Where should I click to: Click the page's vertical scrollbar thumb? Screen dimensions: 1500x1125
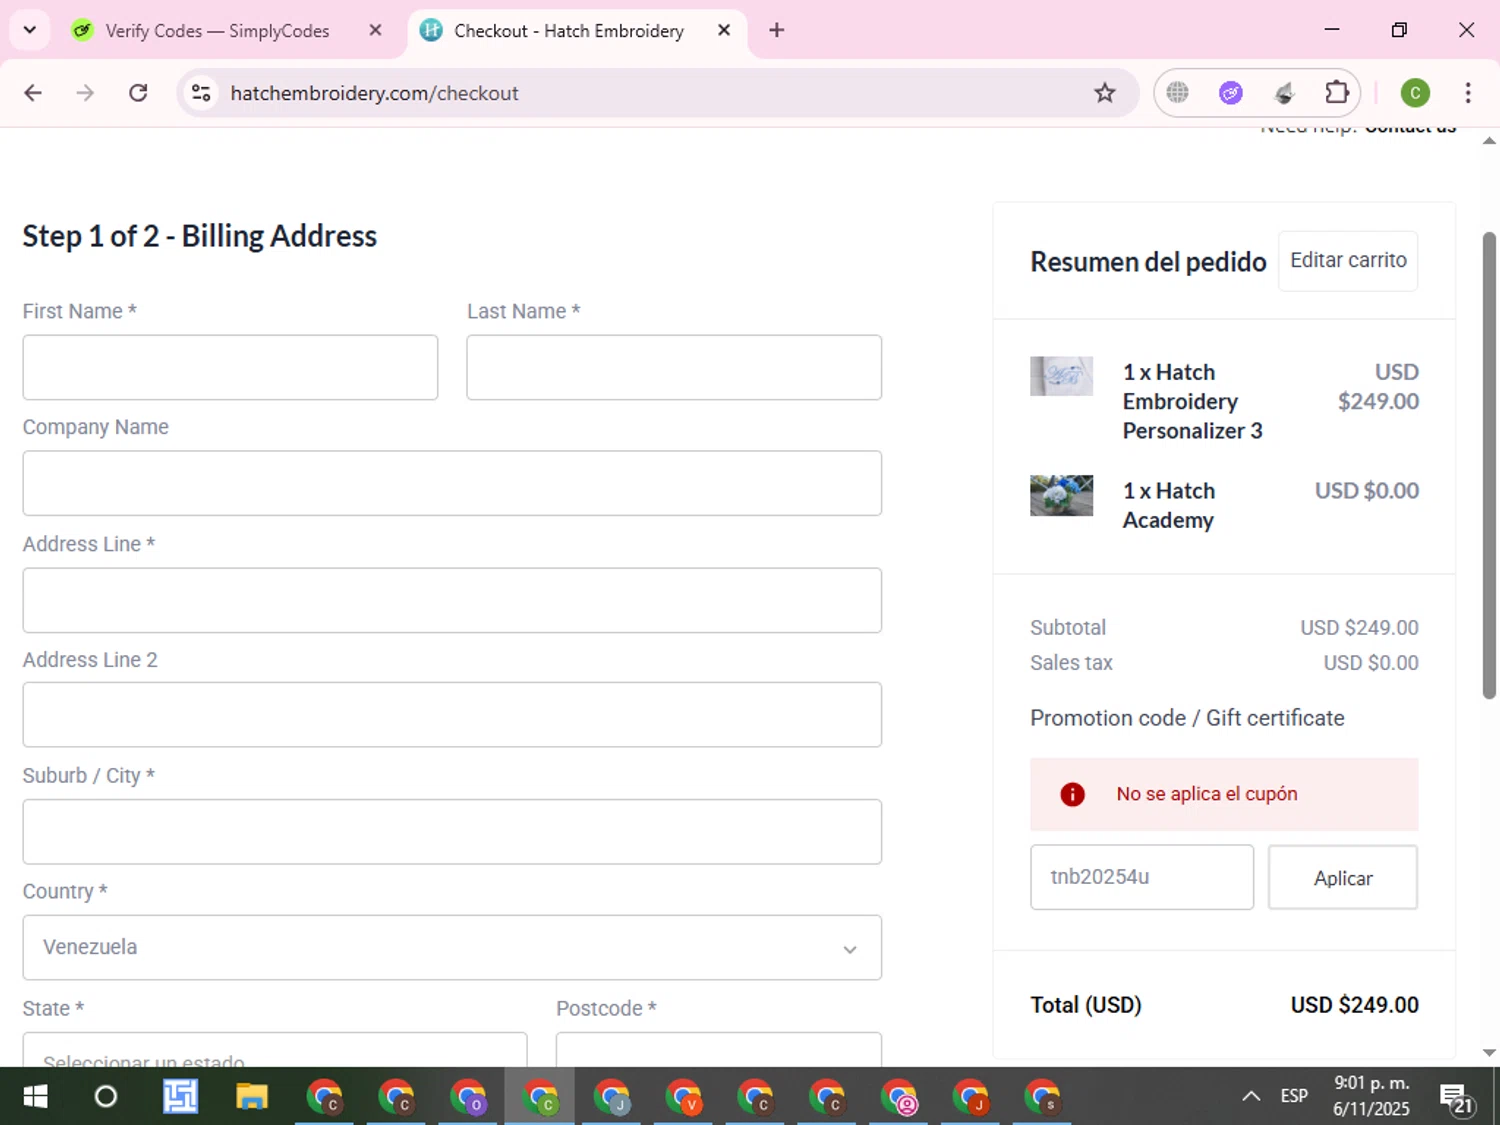click(1490, 465)
